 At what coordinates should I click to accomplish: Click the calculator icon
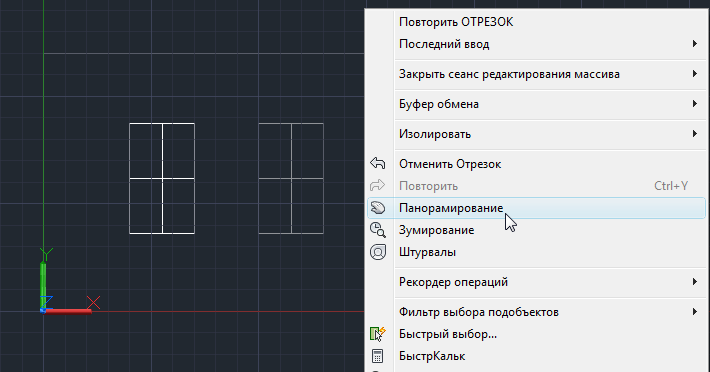(x=378, y=356)
